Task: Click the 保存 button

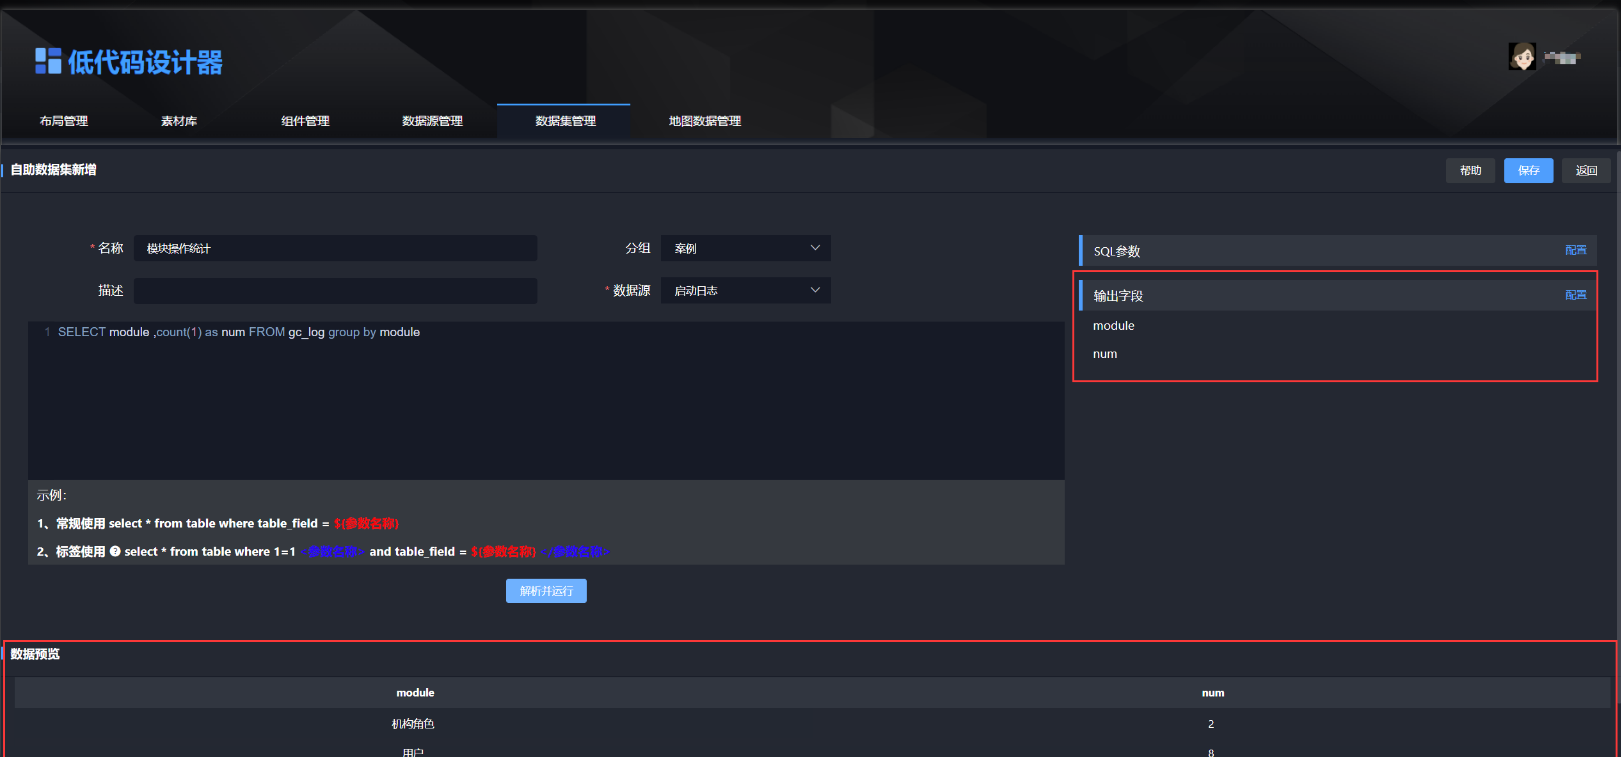Action: tap(1528, 170)
